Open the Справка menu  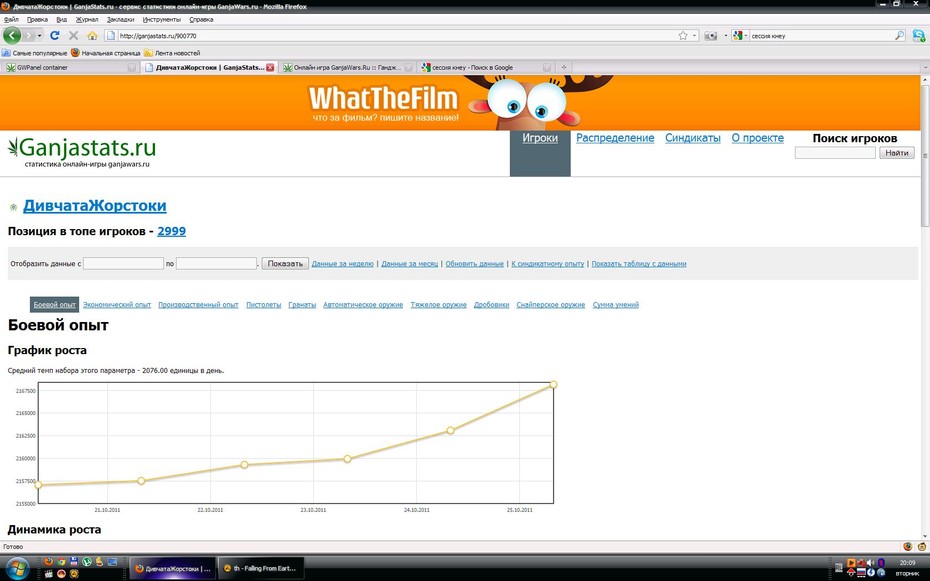[201, 20]
